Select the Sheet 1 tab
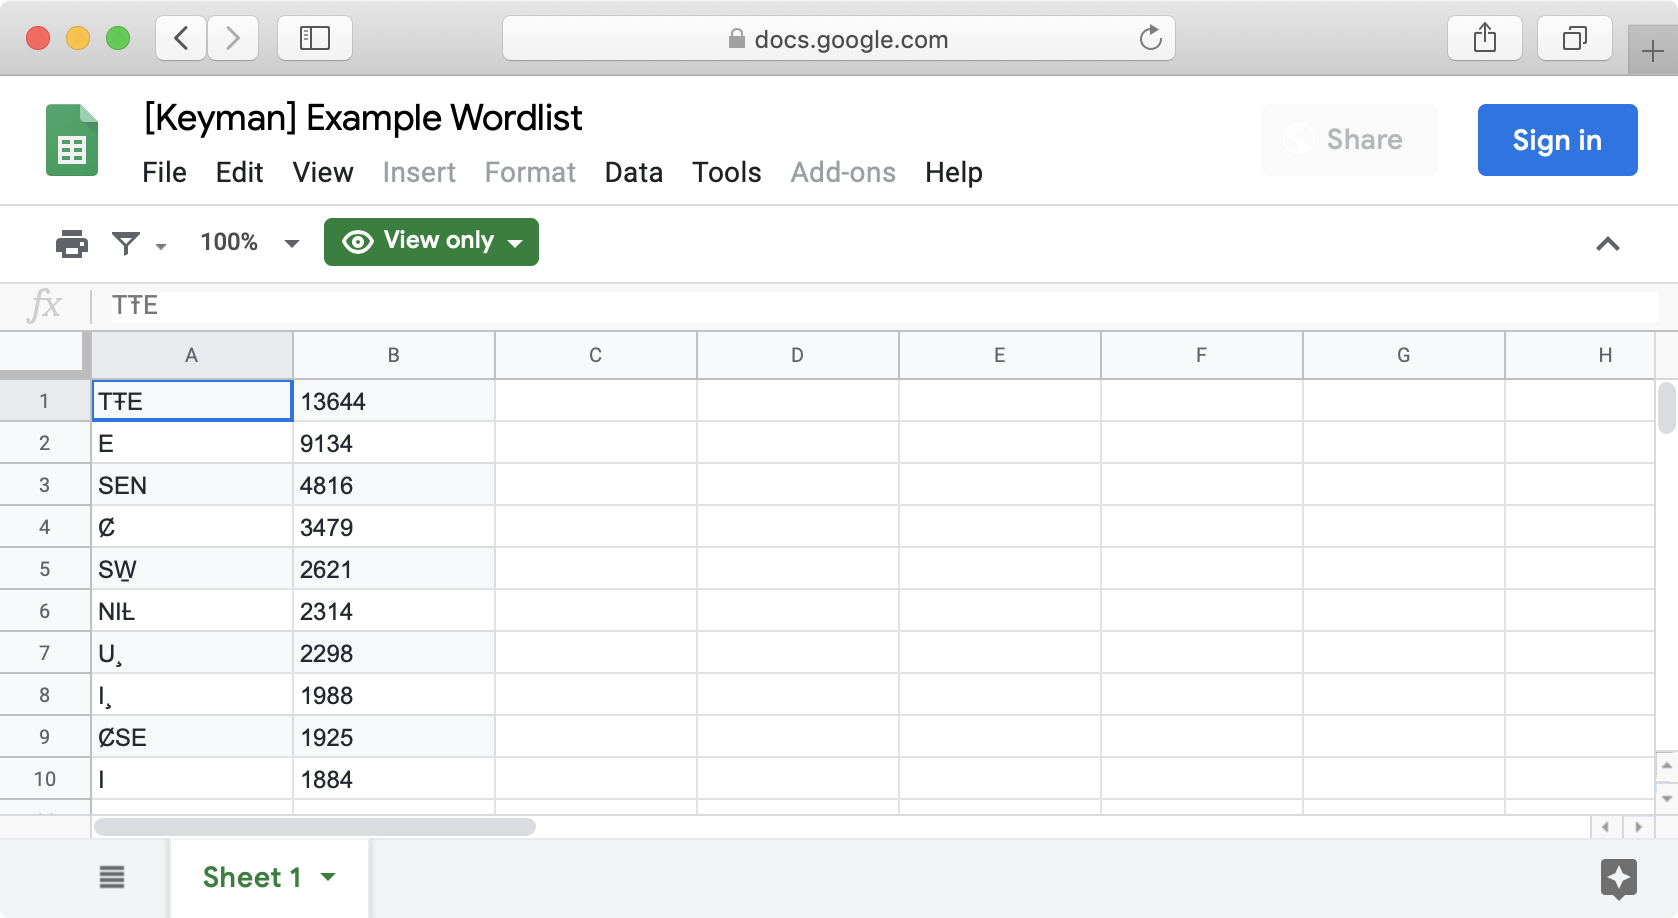The width and height of the screenshot is (1678, 918). 269,877
